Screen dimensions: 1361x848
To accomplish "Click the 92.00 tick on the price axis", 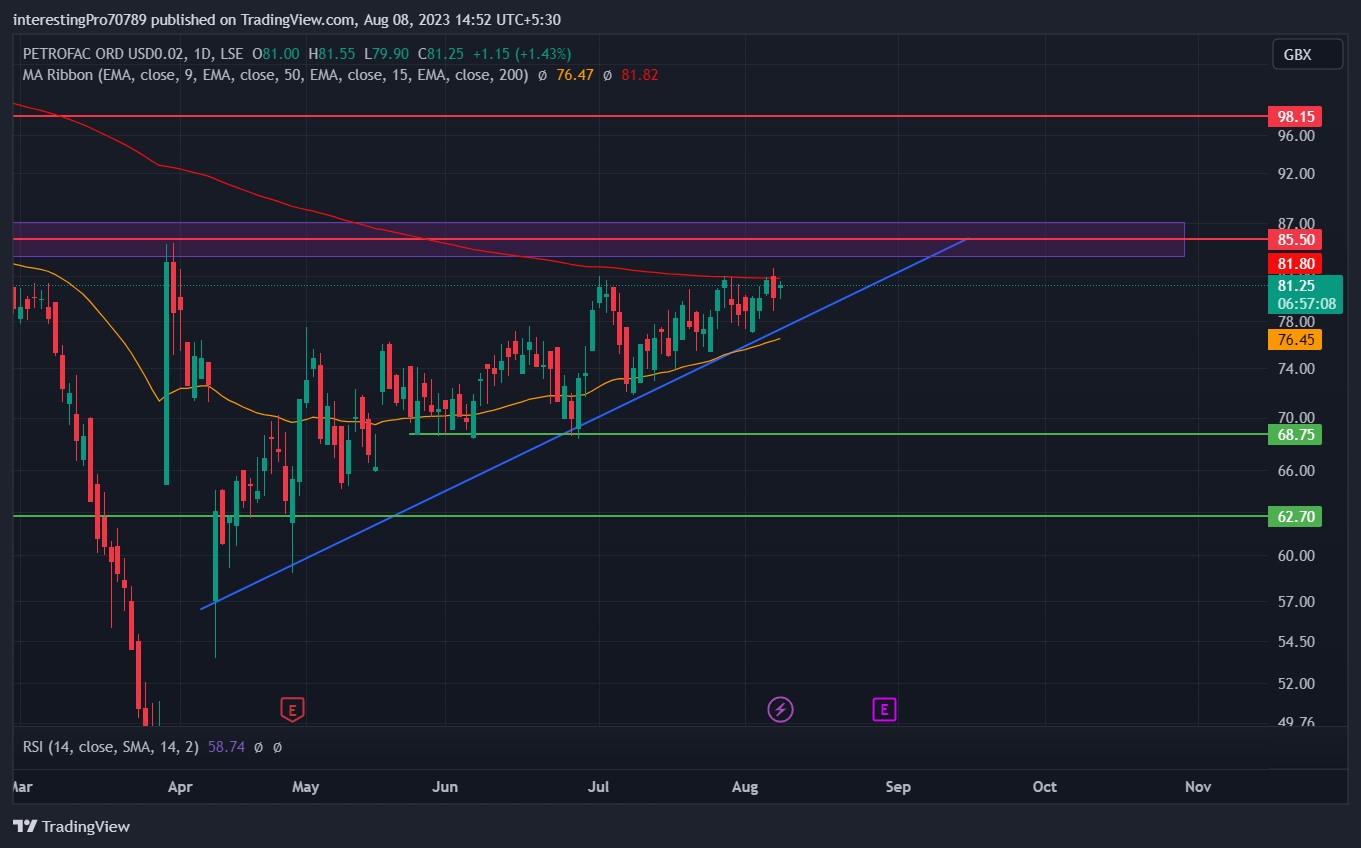I will point(1294,174).
